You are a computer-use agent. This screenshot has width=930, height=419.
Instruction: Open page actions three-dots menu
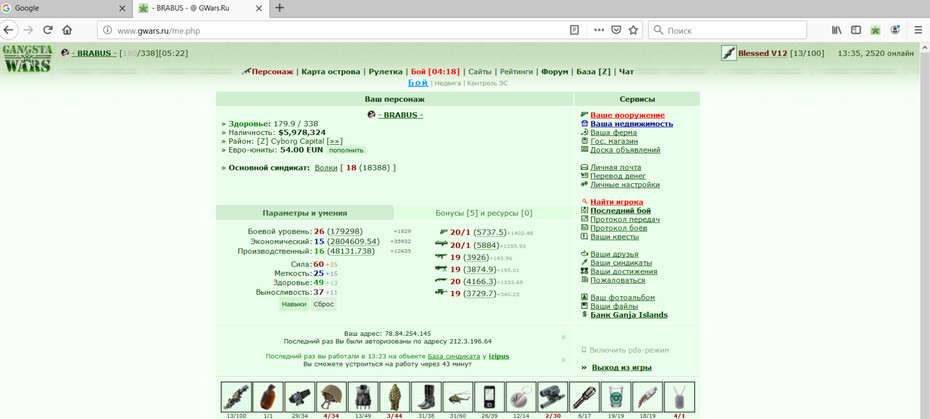coord(599,30)
